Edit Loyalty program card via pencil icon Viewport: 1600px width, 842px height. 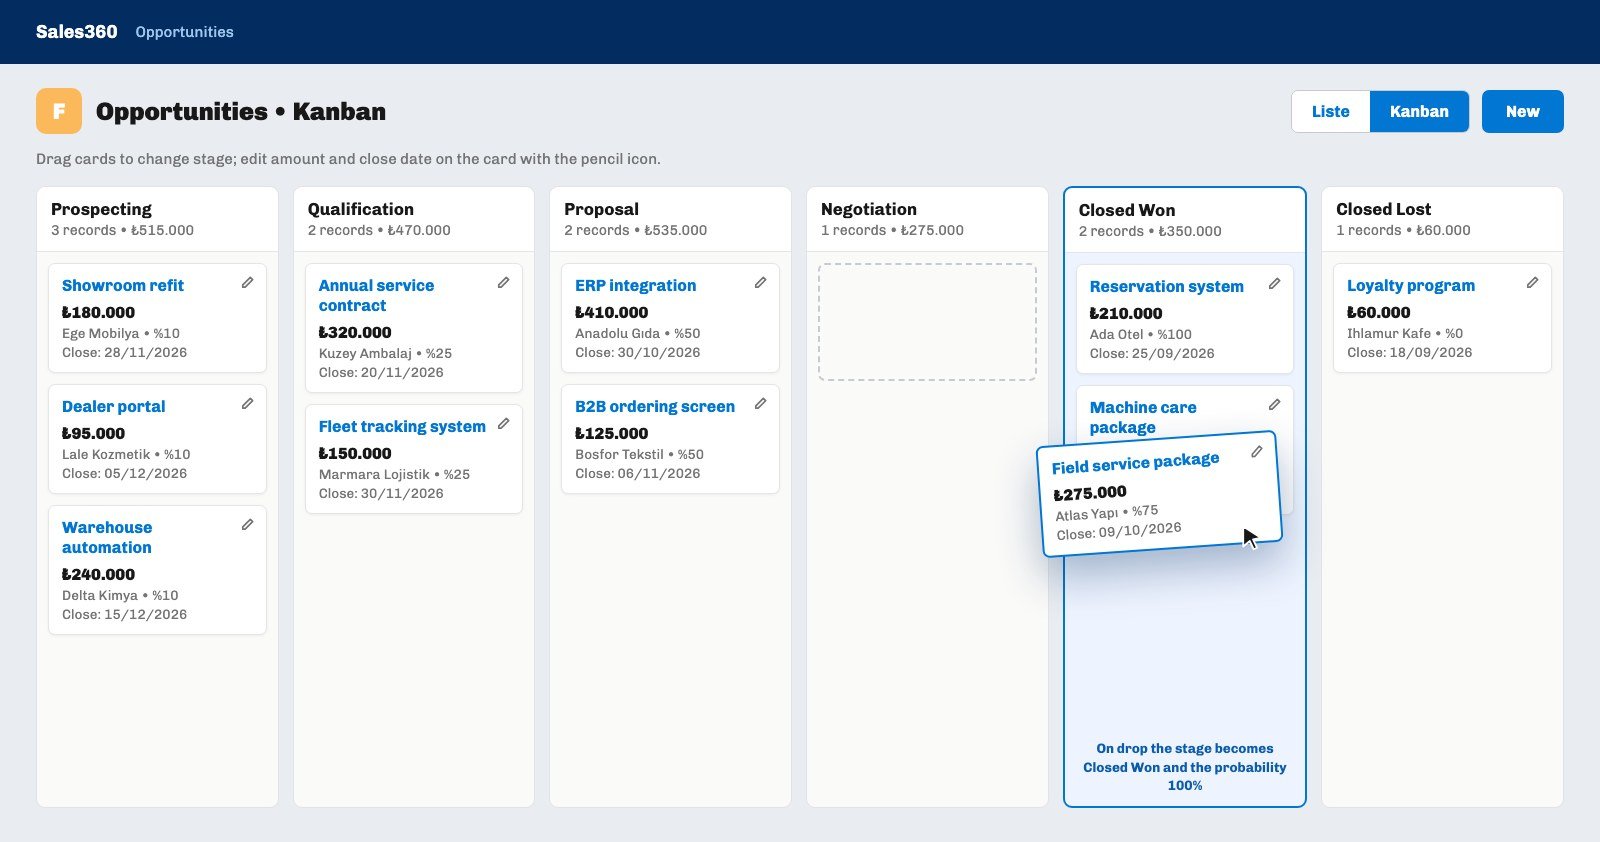point(1532,283)
